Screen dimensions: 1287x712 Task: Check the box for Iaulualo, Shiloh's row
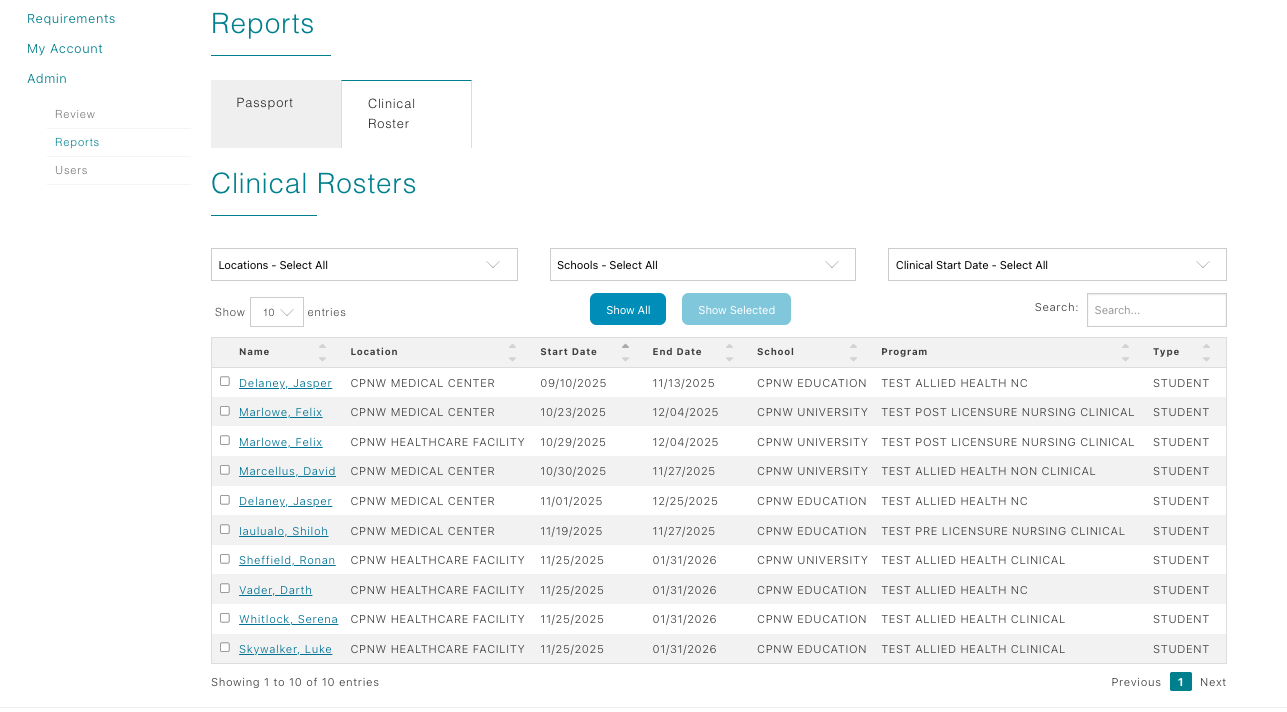click(224, 529)
